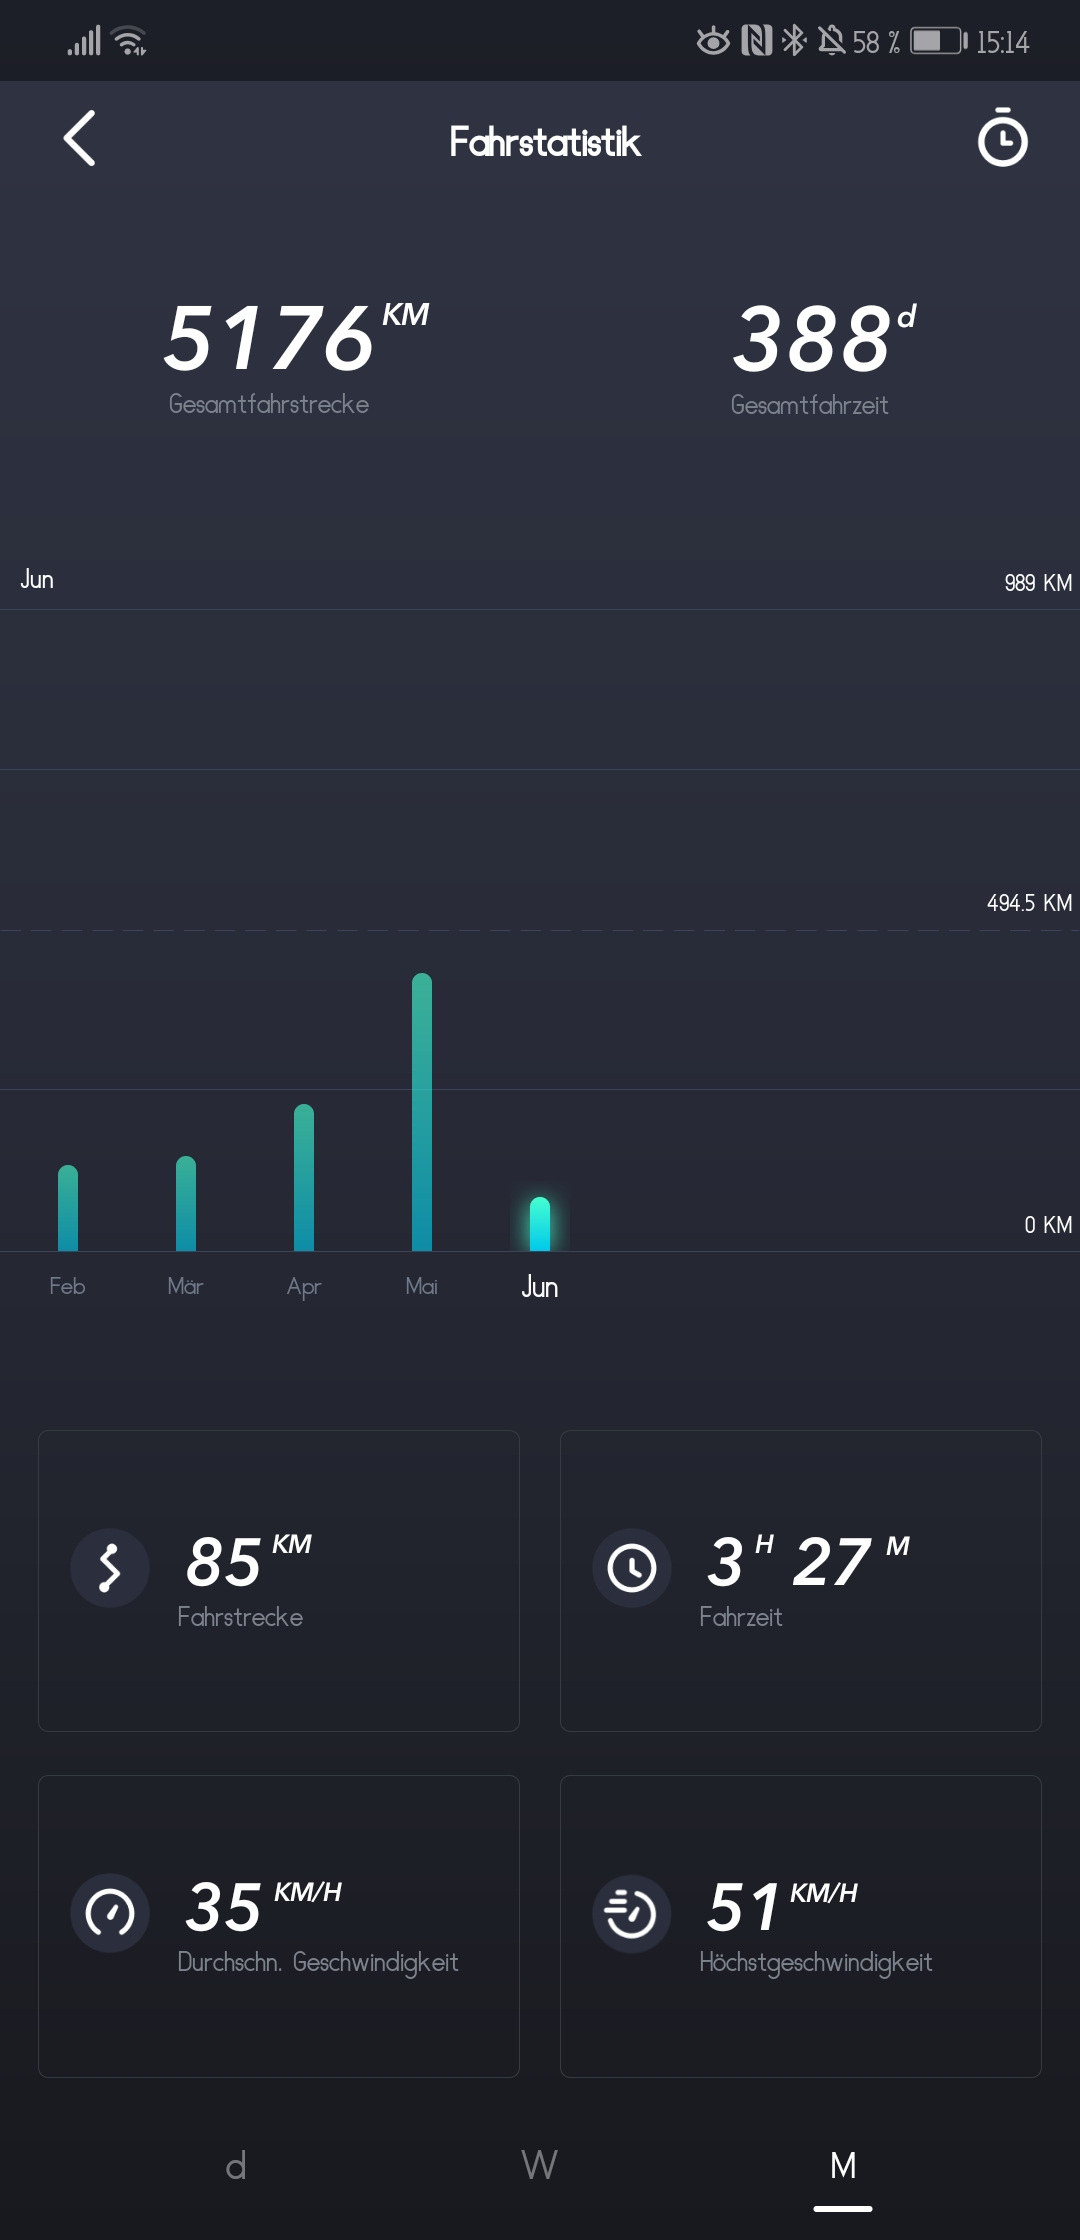Open the stopwatch timer icon

(x=1002, y=138)
